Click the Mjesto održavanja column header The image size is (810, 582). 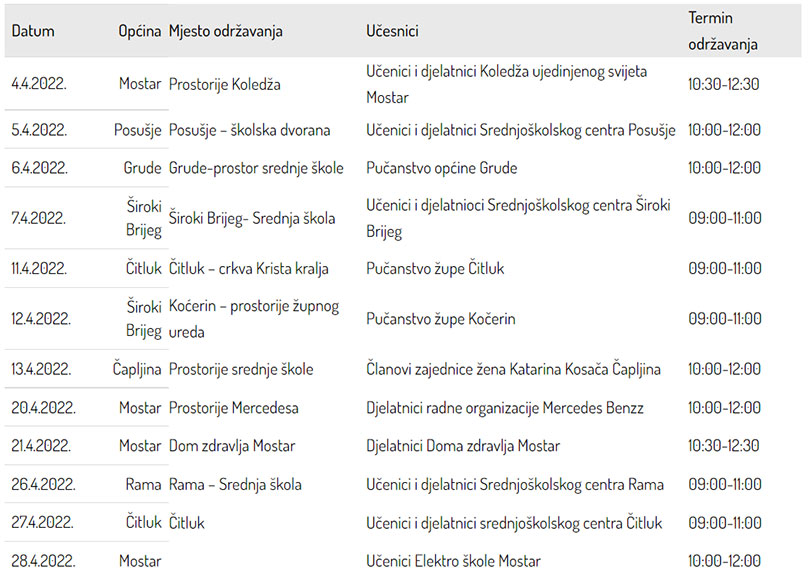(225, 31)
